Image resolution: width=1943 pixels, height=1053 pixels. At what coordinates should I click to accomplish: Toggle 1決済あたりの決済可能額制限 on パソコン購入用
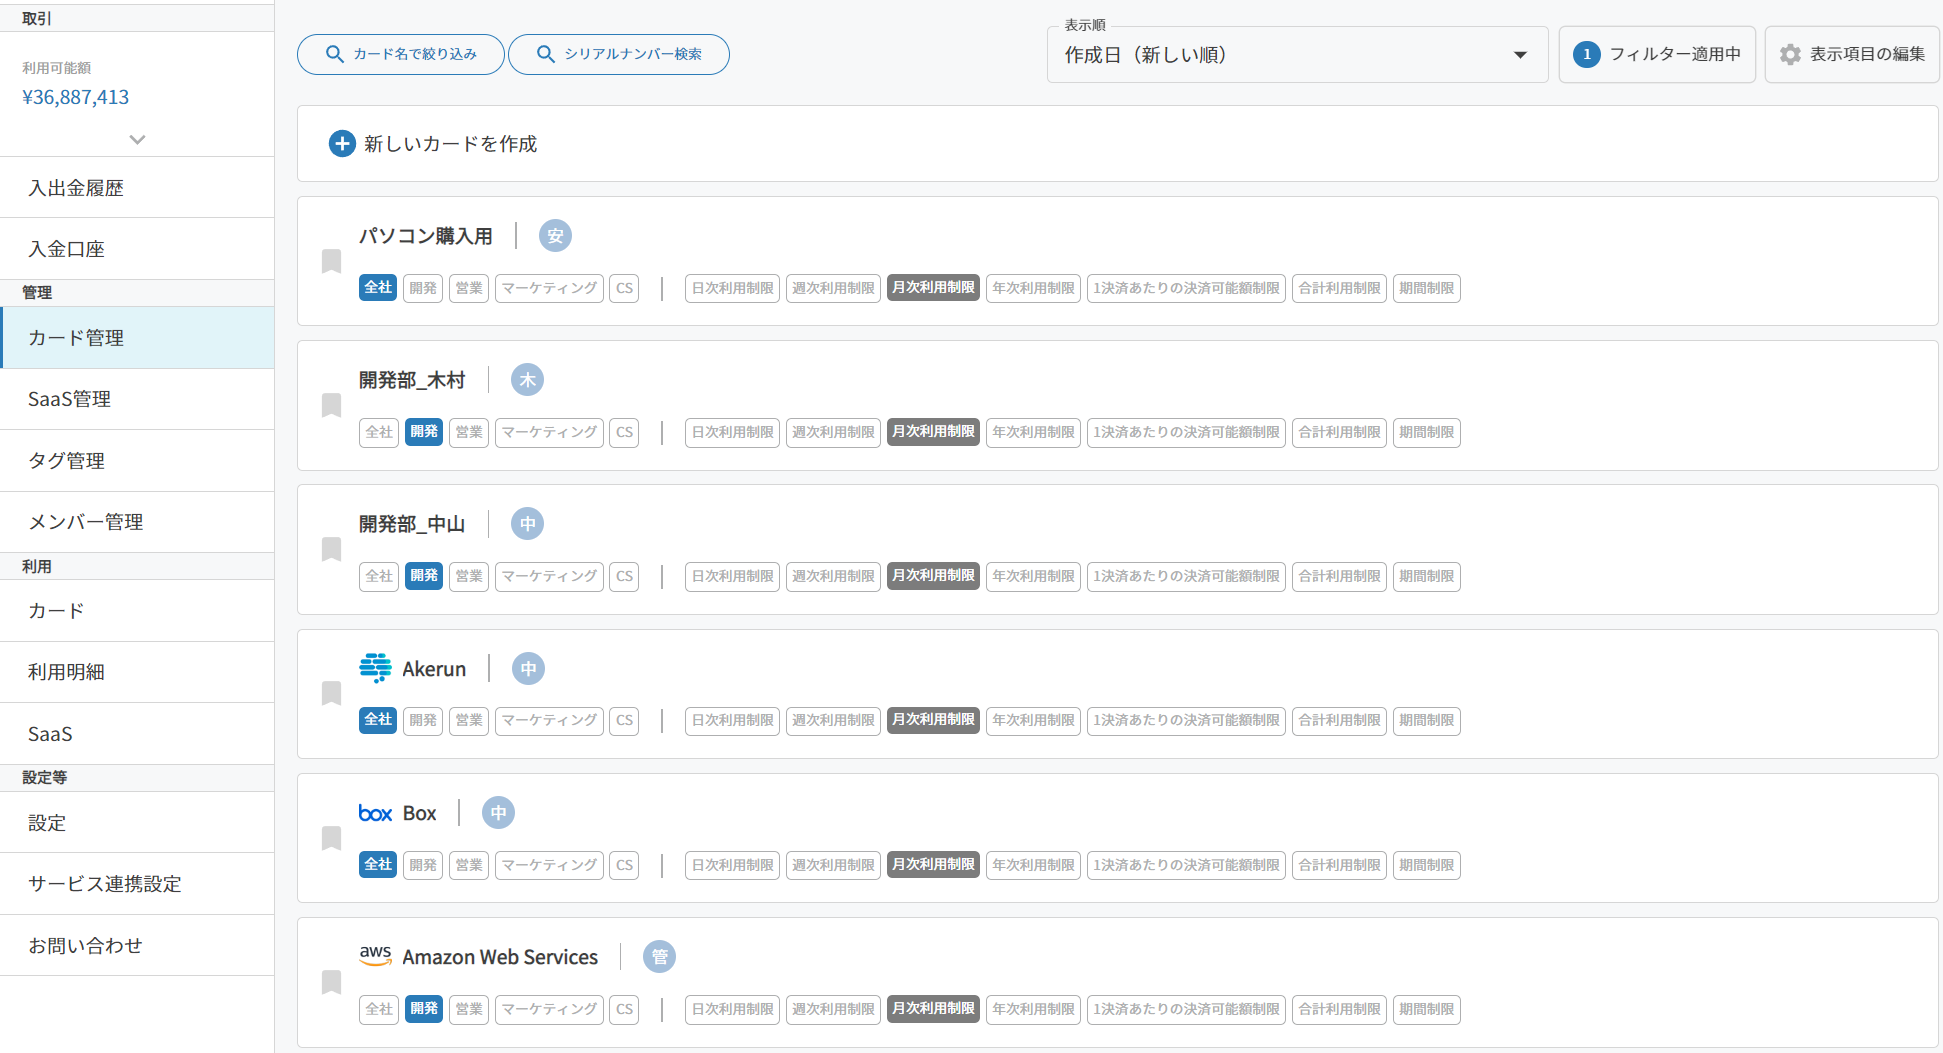pos(1186,288)
